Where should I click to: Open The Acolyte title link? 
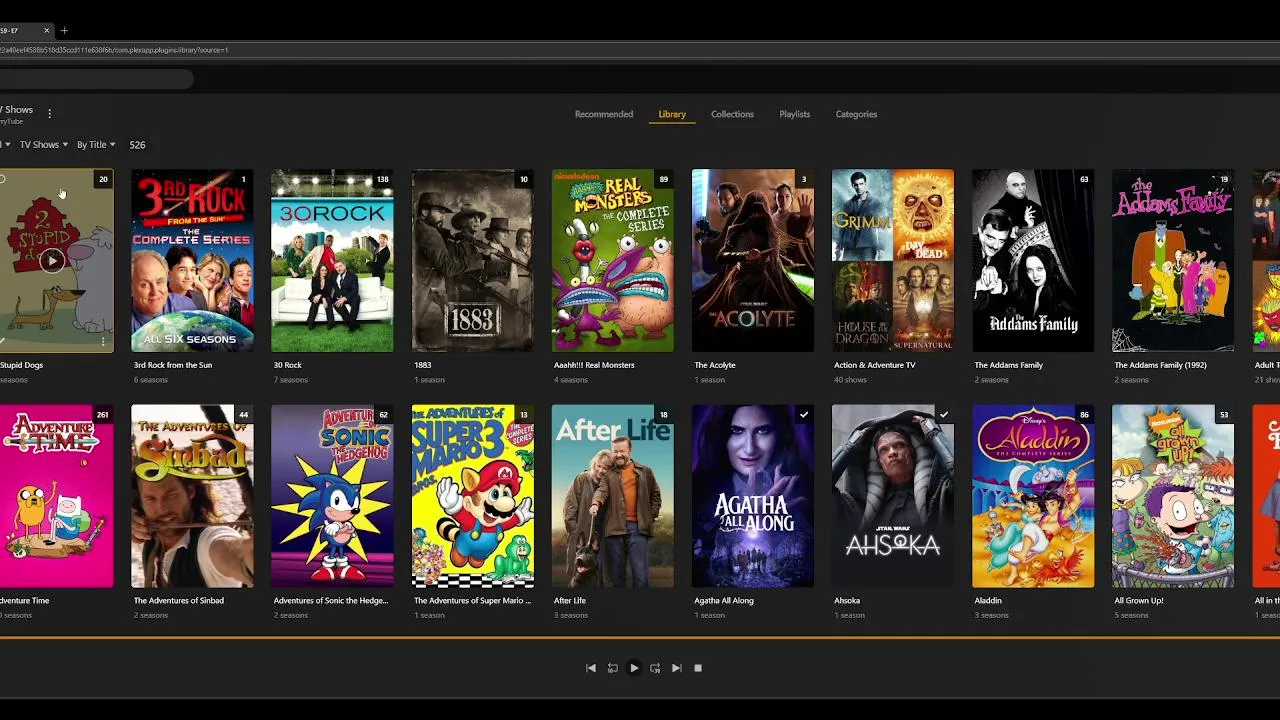715,365
